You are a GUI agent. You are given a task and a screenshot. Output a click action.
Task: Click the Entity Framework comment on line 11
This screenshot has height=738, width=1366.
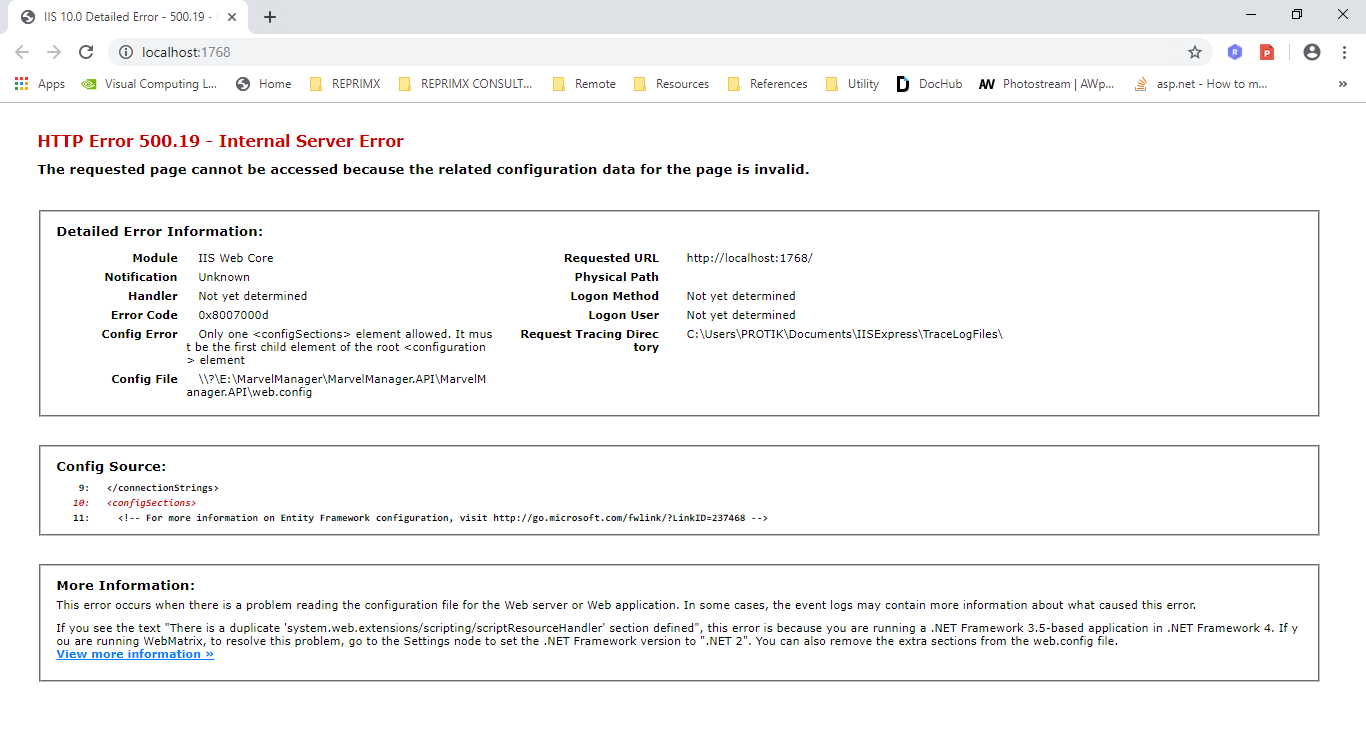pos(442,518)
